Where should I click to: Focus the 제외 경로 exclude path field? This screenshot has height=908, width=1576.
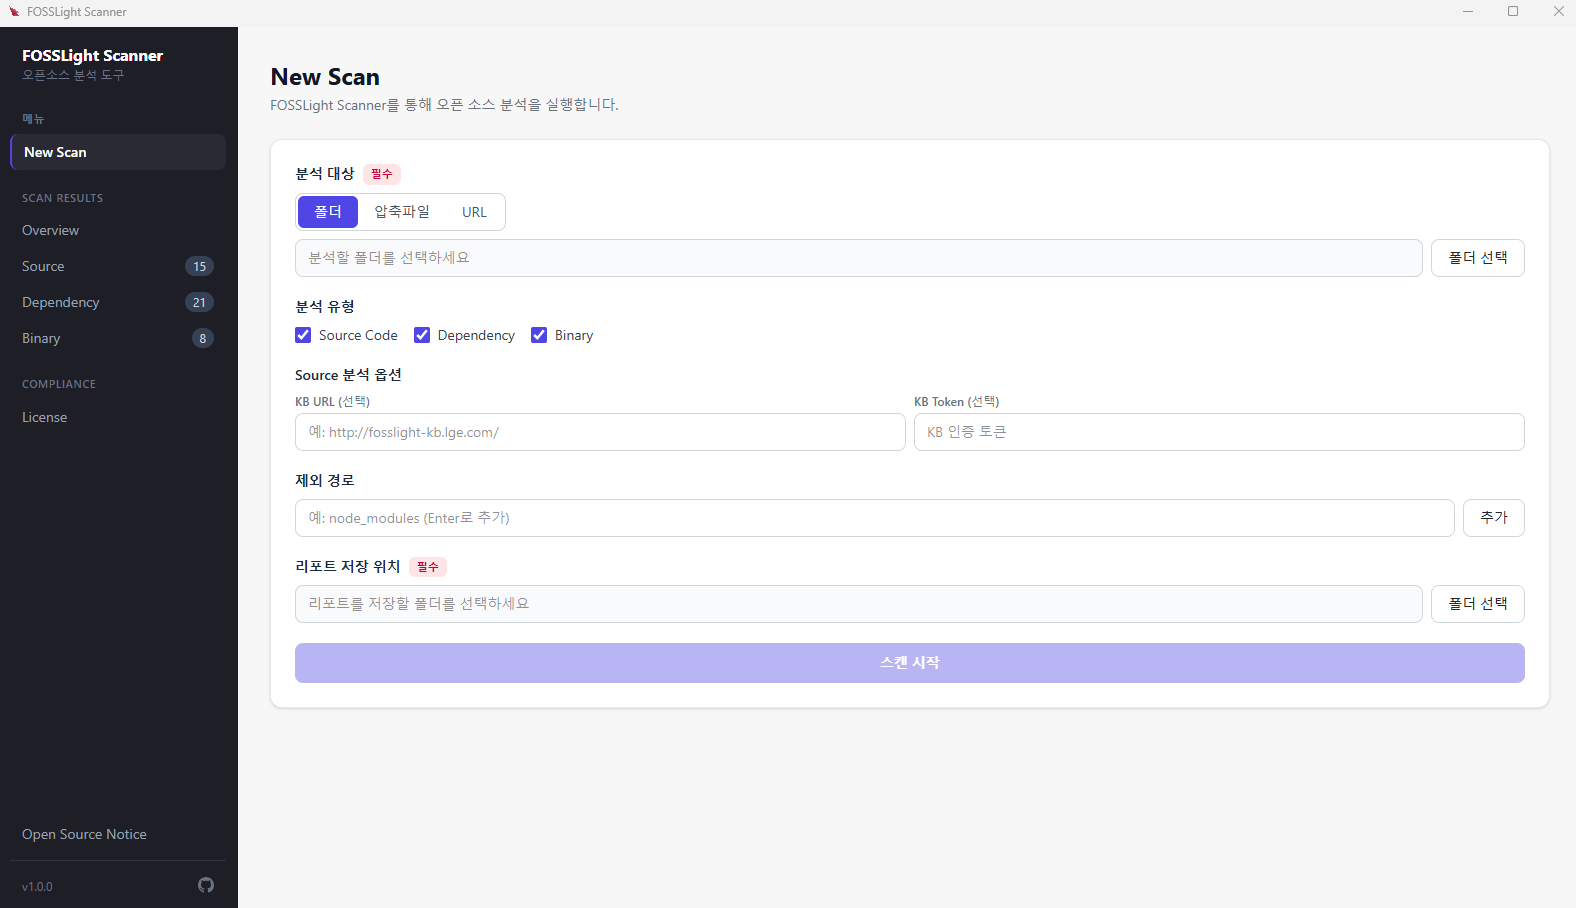click(875, 518)
